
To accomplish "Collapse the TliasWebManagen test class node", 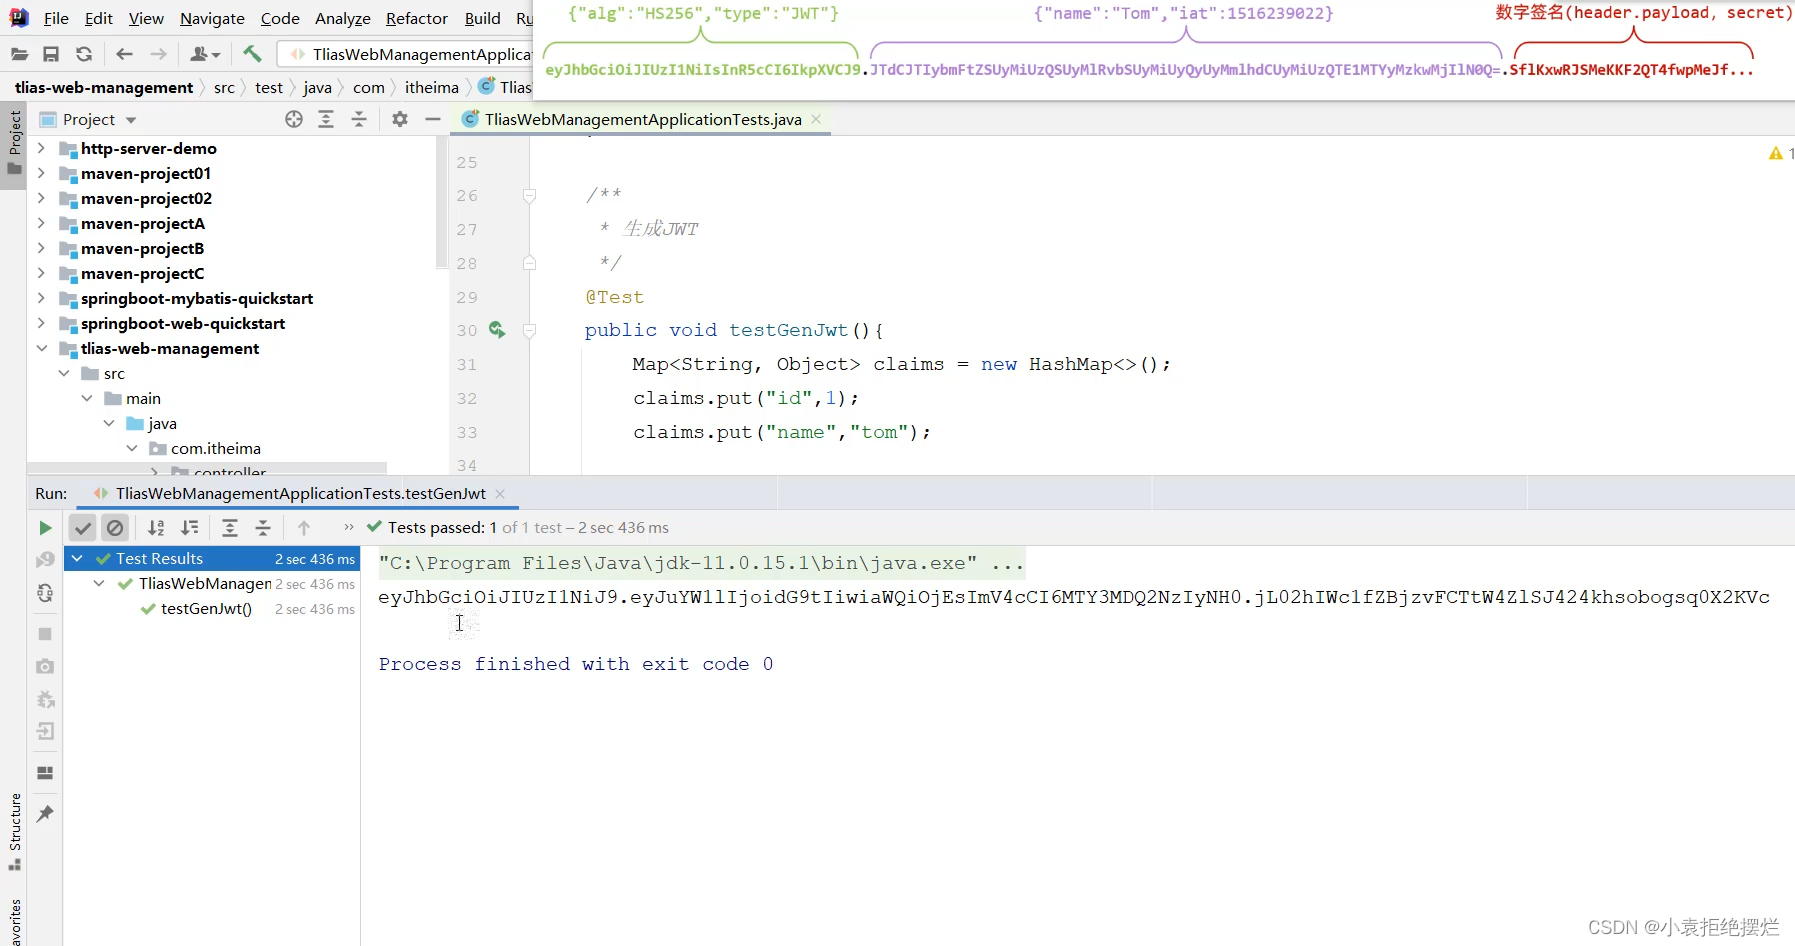I will point(99,584).
